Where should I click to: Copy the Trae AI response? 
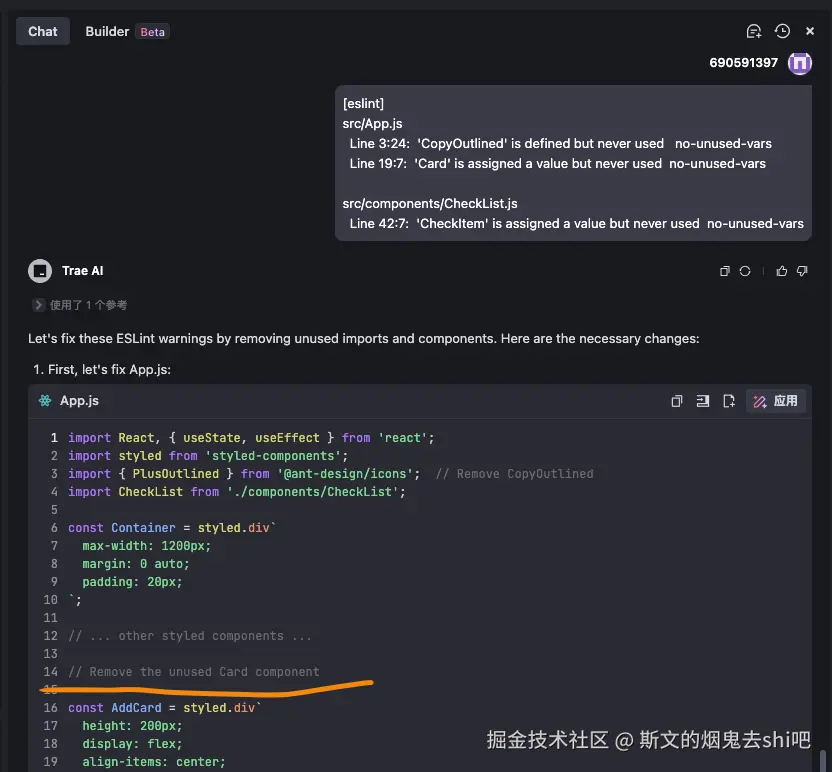725,271
